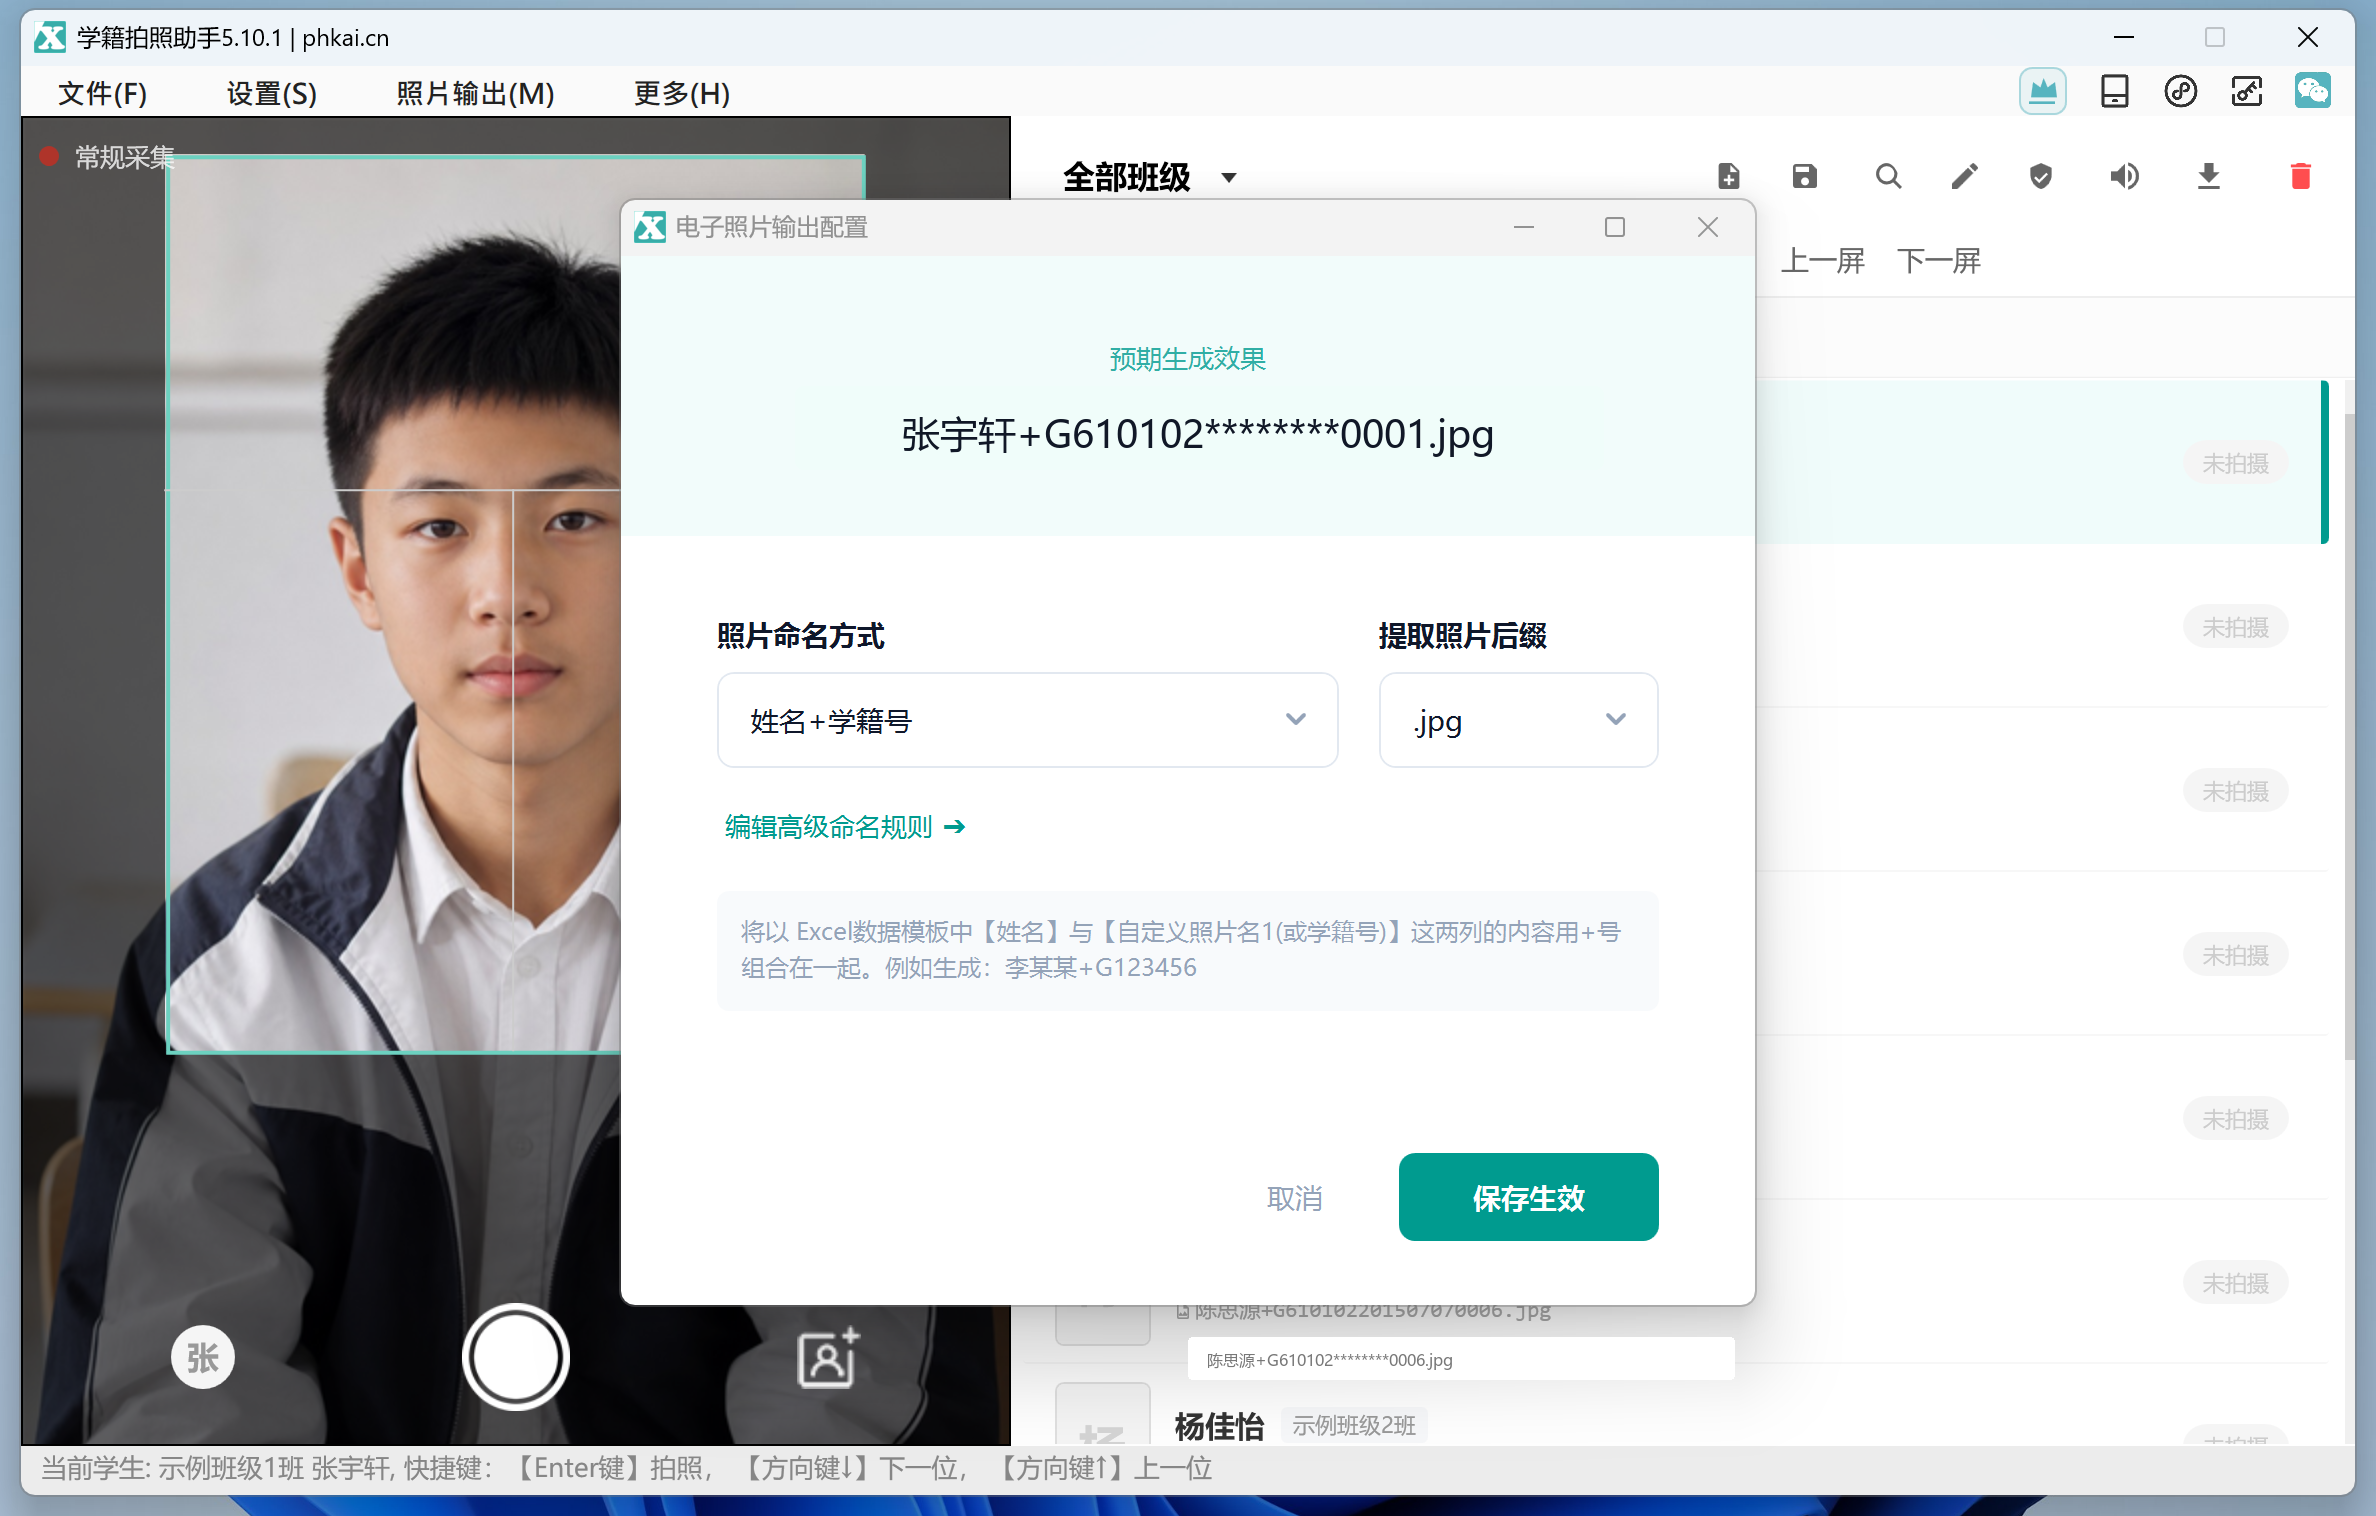Click the pencil edit icon

tap(1964, 176)
